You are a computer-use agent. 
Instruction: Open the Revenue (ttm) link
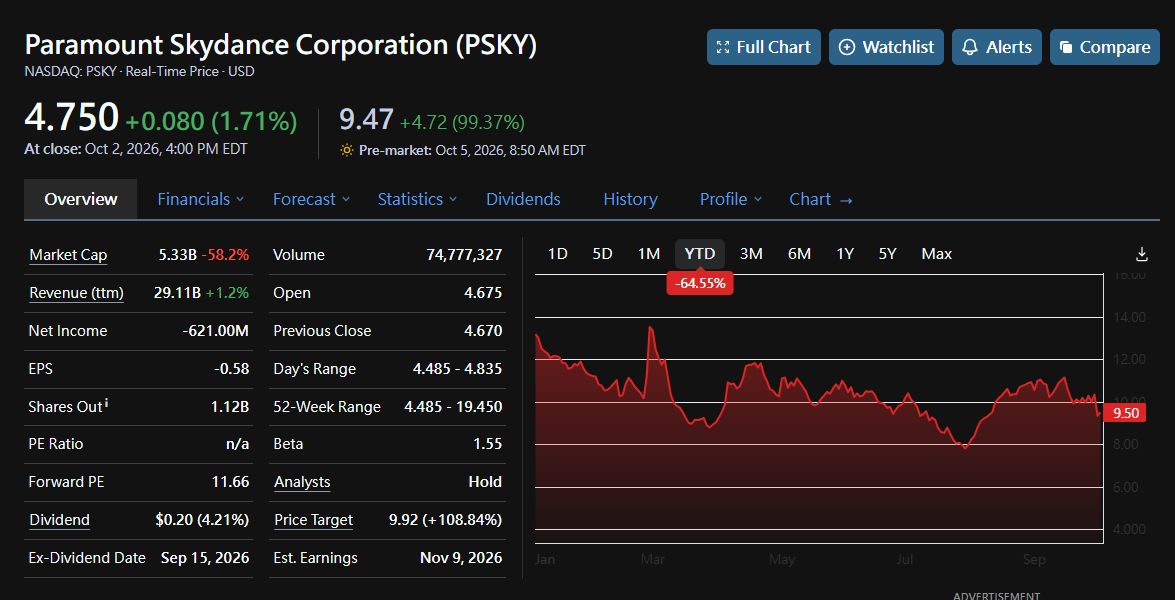click(x=76, y=293)
